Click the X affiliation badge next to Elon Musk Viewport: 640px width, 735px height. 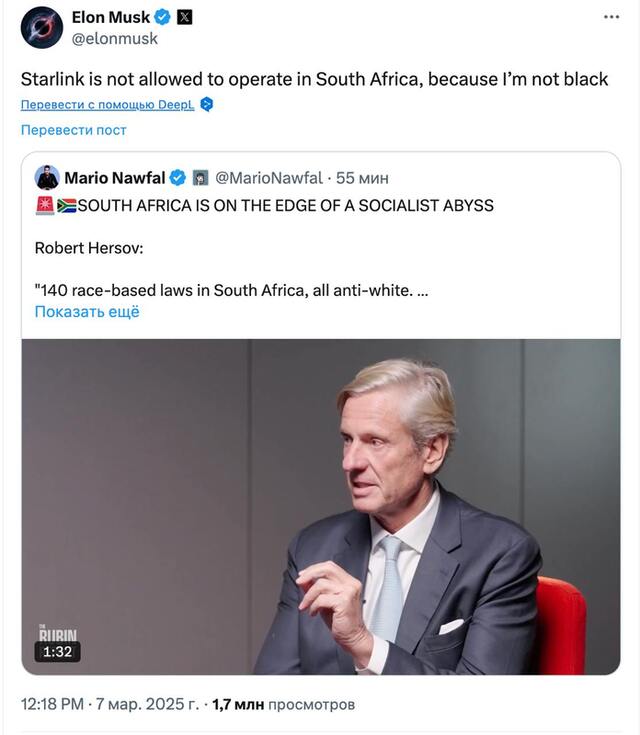point(184,17)
